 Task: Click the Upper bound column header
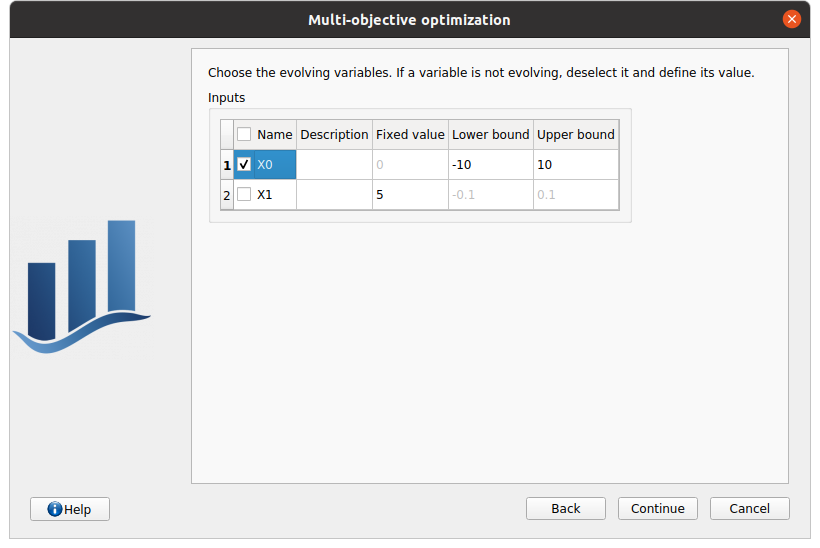pos(575,134)
